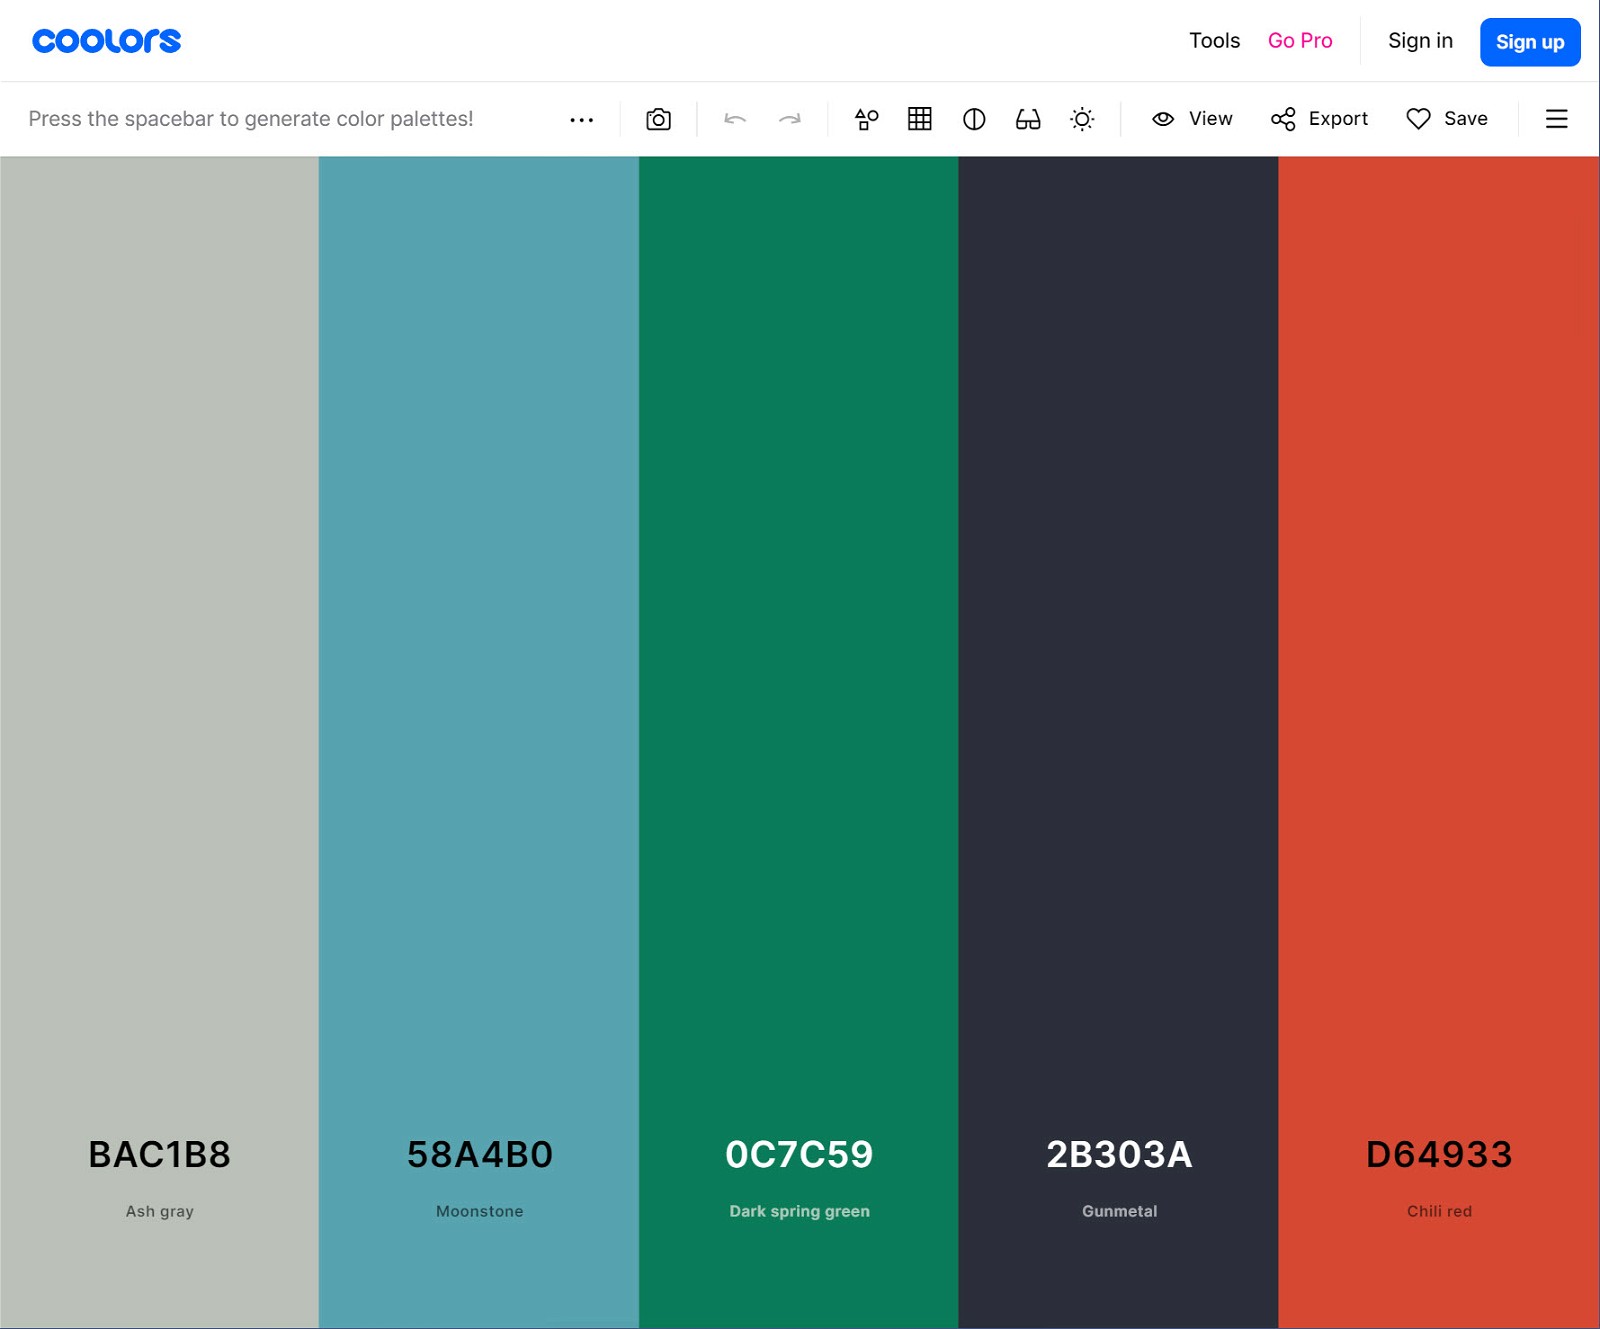Click the Sign in link
This screenshot has height=1329, width=1600.
pyautogui.click(x=1420, y=41)
